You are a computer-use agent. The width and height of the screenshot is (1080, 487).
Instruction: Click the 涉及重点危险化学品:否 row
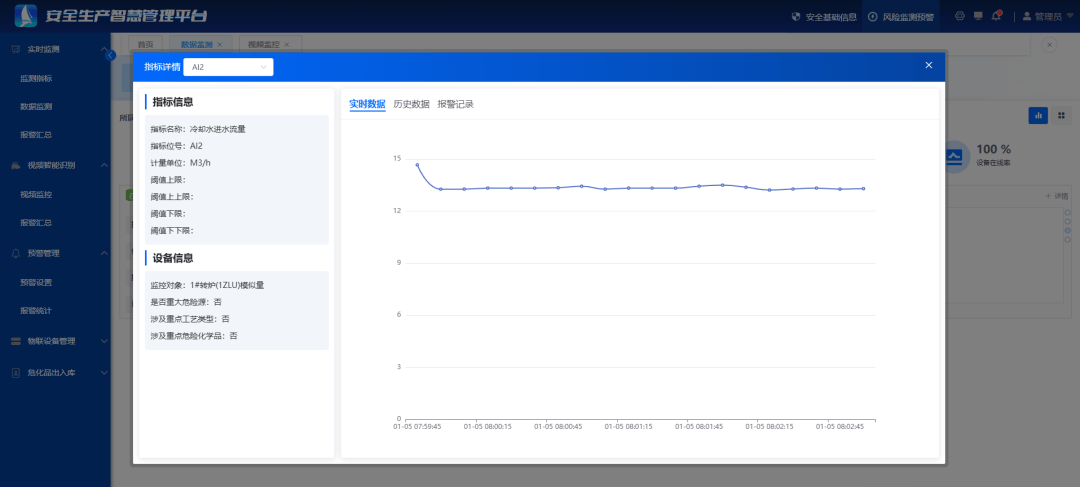tap(194, 336)
